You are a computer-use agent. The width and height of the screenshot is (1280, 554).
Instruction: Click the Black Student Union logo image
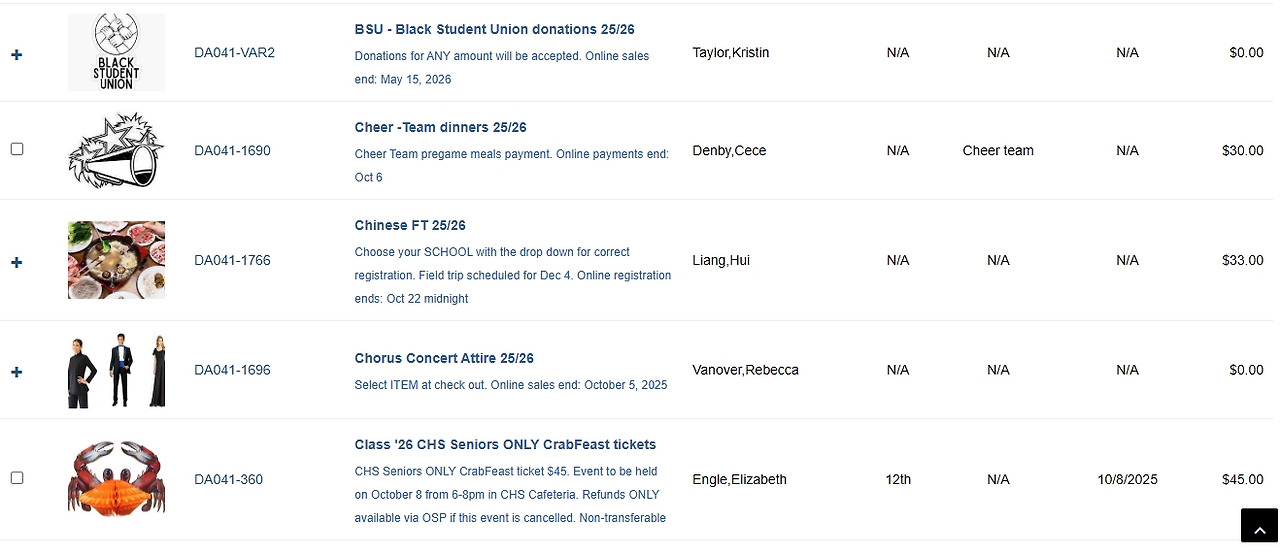tap(116, 52)
